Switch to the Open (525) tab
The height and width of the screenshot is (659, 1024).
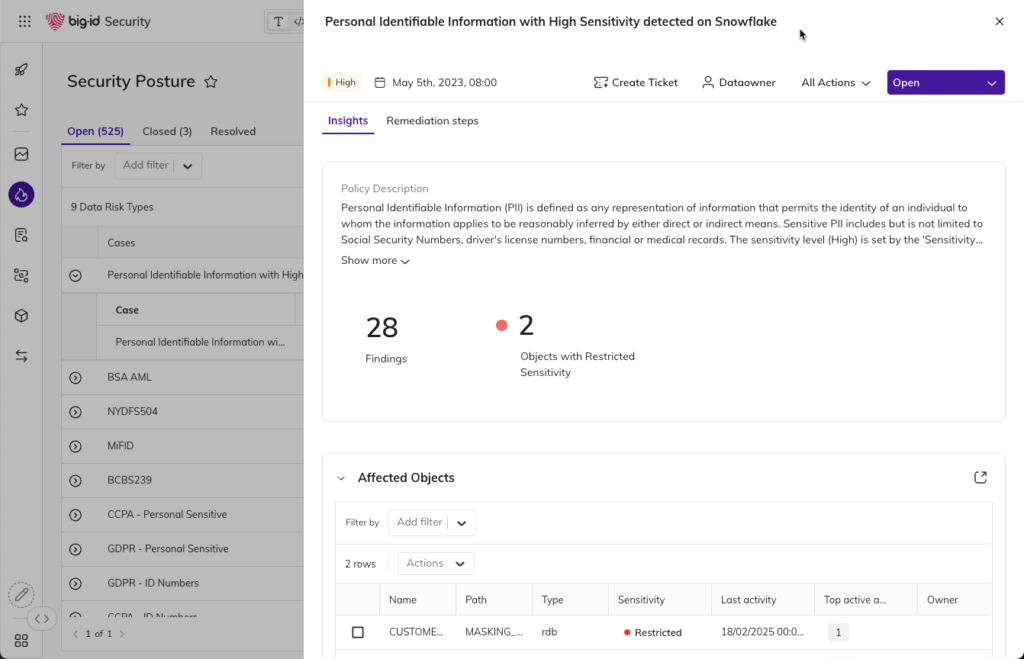(95, 131)
